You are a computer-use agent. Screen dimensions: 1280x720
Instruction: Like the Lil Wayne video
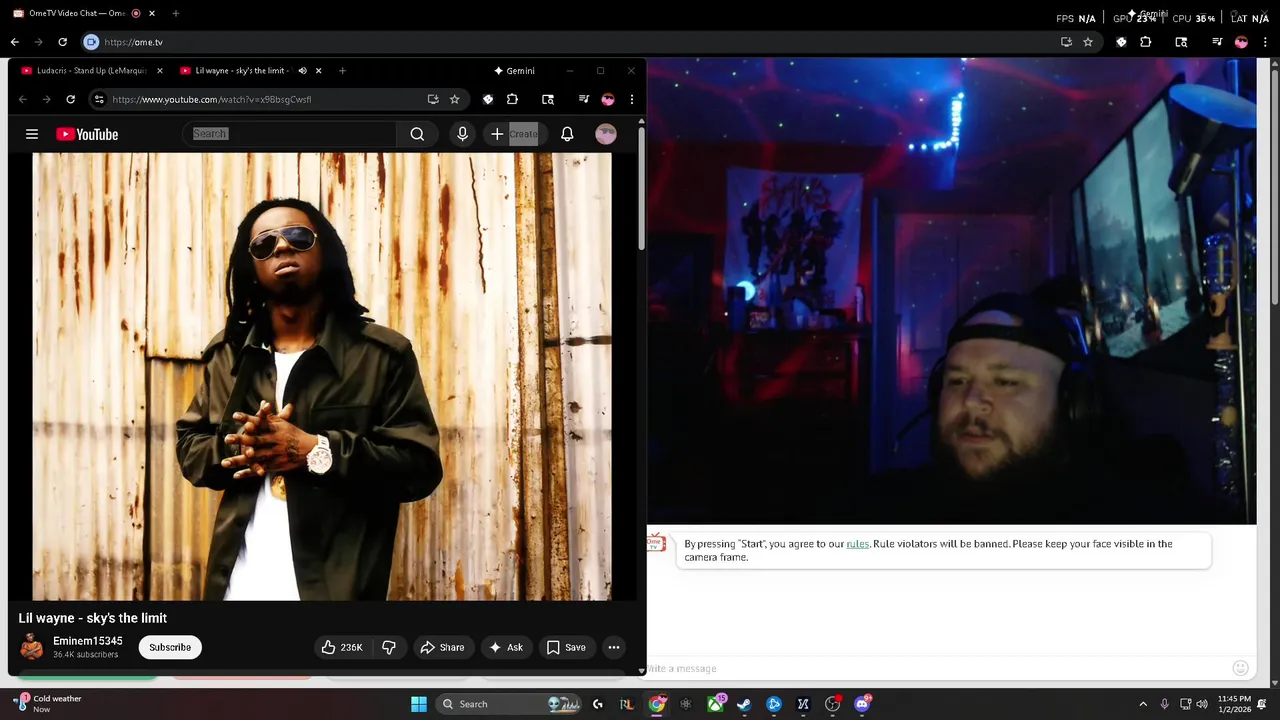pos(341,647)
